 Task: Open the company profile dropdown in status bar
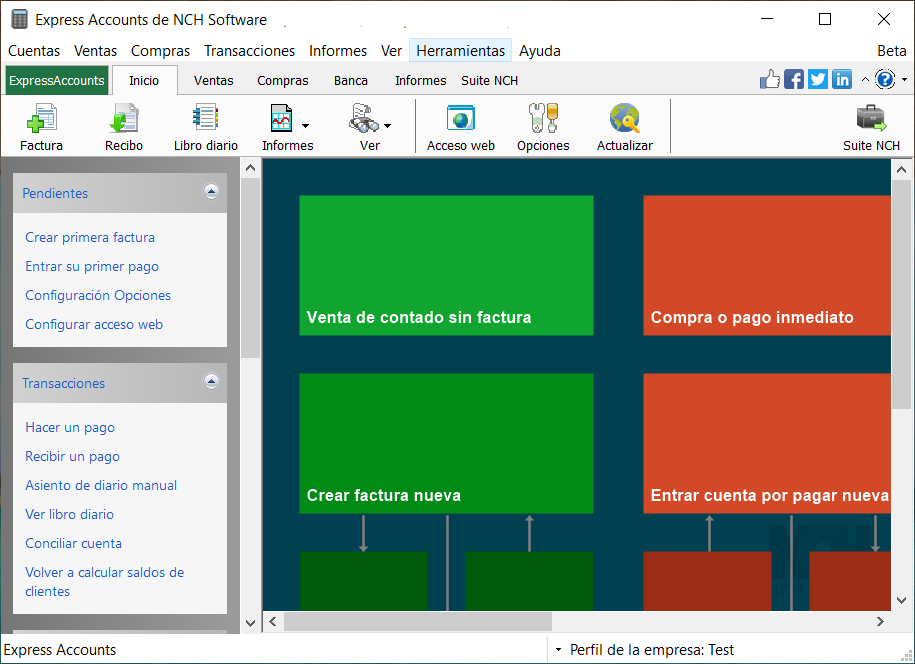tap(558, 649)
